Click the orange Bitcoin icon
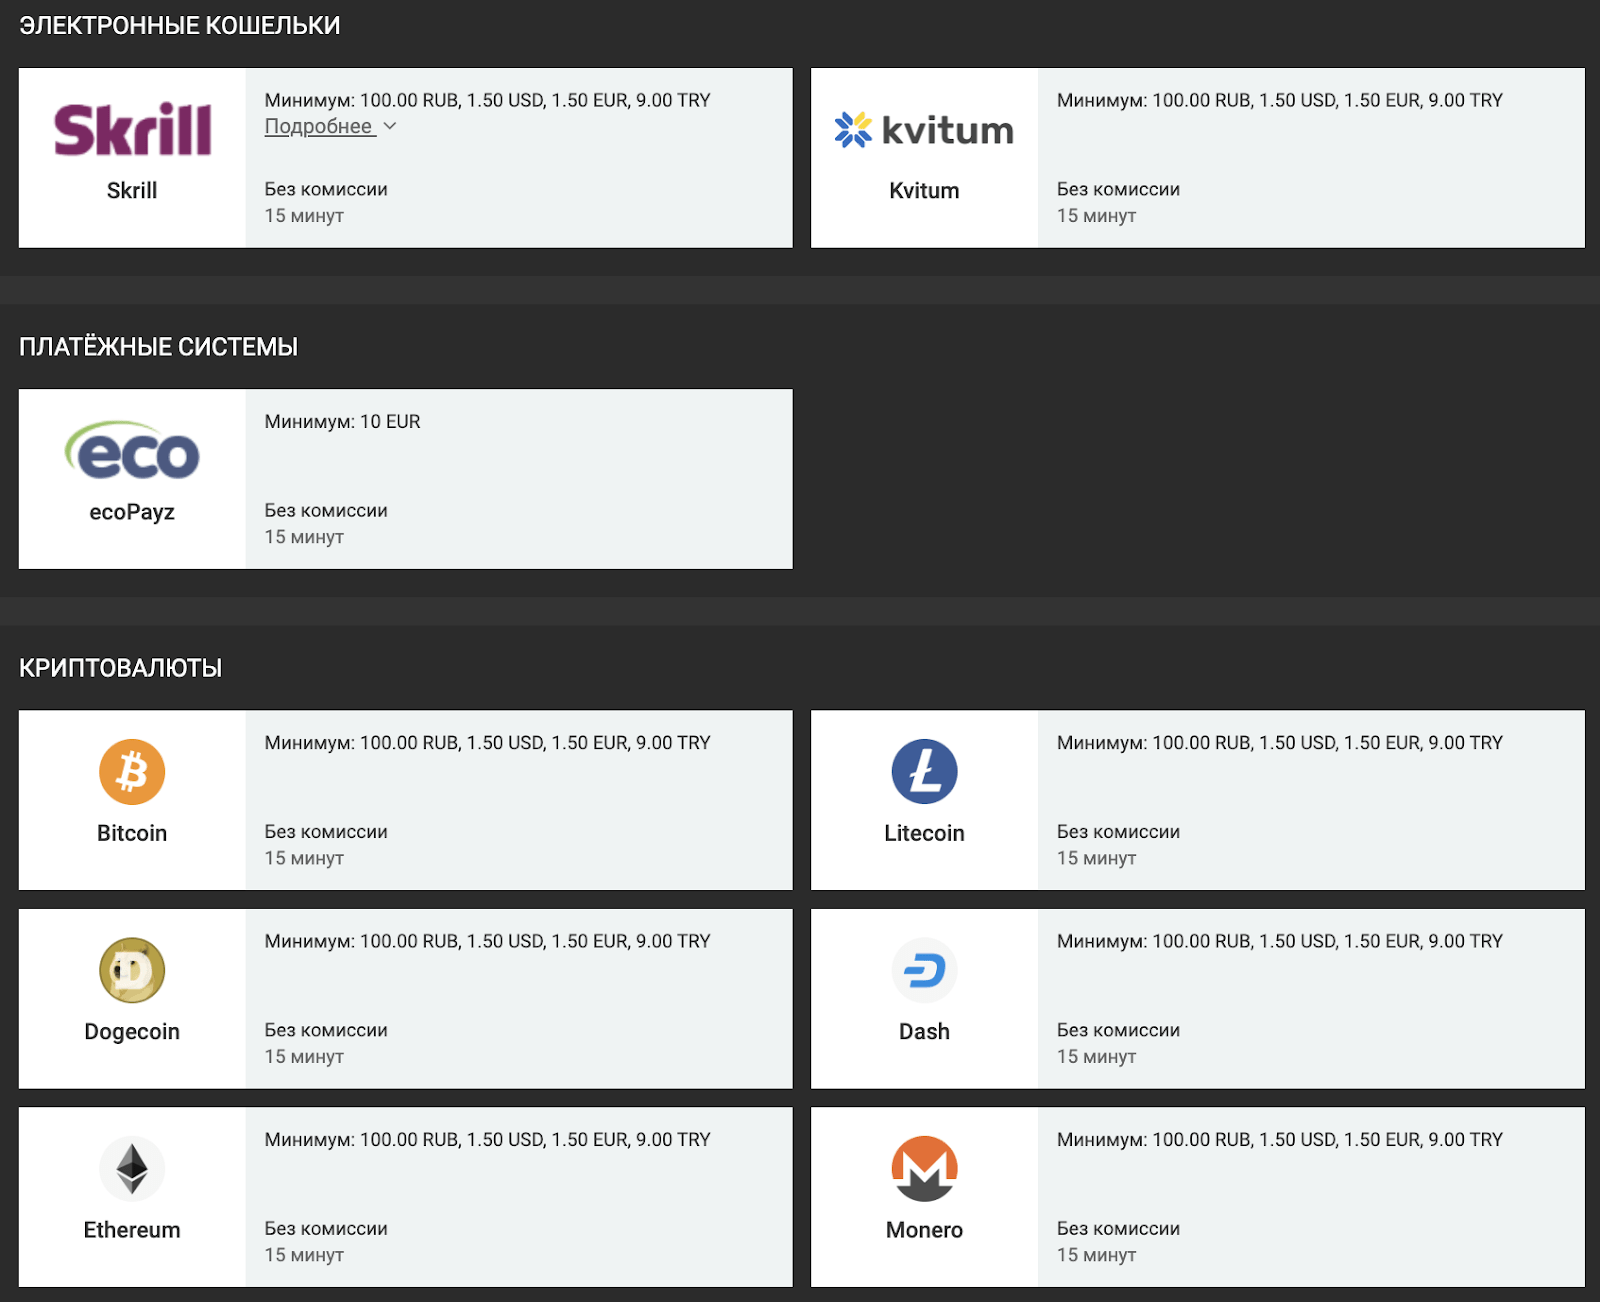The image size is (1600, 1302). (x=132, y=772)
